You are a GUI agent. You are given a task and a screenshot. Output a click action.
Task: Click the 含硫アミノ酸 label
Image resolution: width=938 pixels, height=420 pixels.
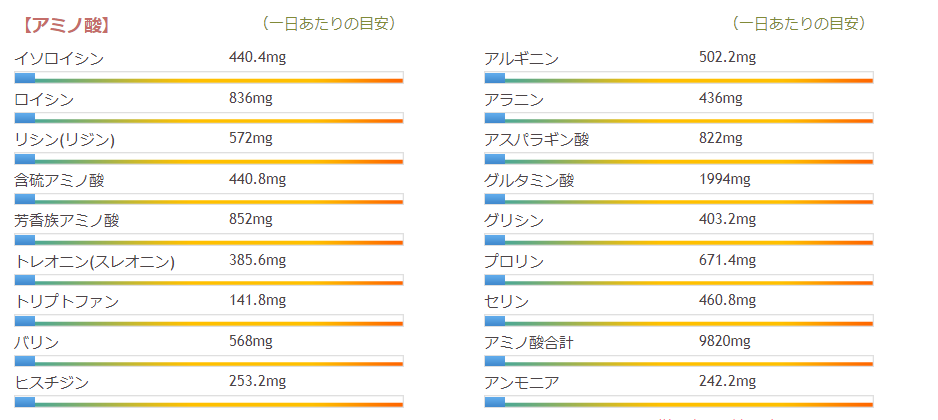coord(59,180)
